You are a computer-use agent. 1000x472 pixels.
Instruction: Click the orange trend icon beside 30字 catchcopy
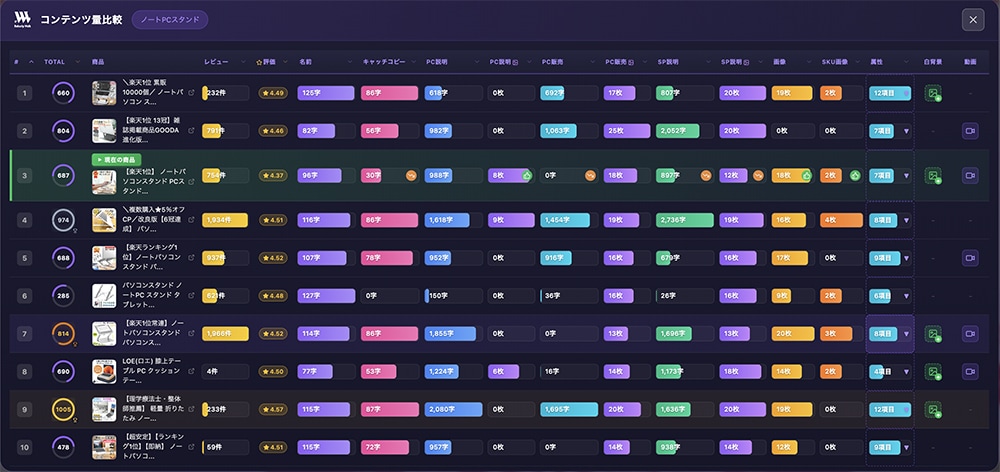(410, 175)
